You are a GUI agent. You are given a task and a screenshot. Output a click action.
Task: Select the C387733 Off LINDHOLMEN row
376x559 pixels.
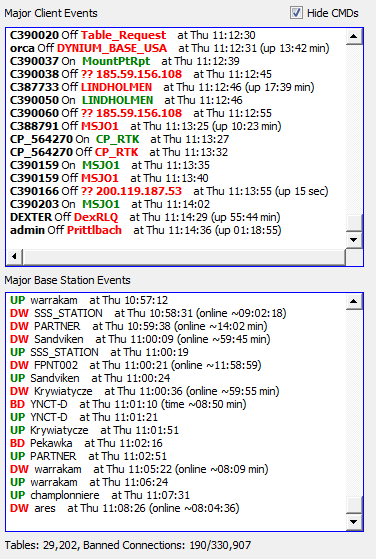tap(162, 87)
